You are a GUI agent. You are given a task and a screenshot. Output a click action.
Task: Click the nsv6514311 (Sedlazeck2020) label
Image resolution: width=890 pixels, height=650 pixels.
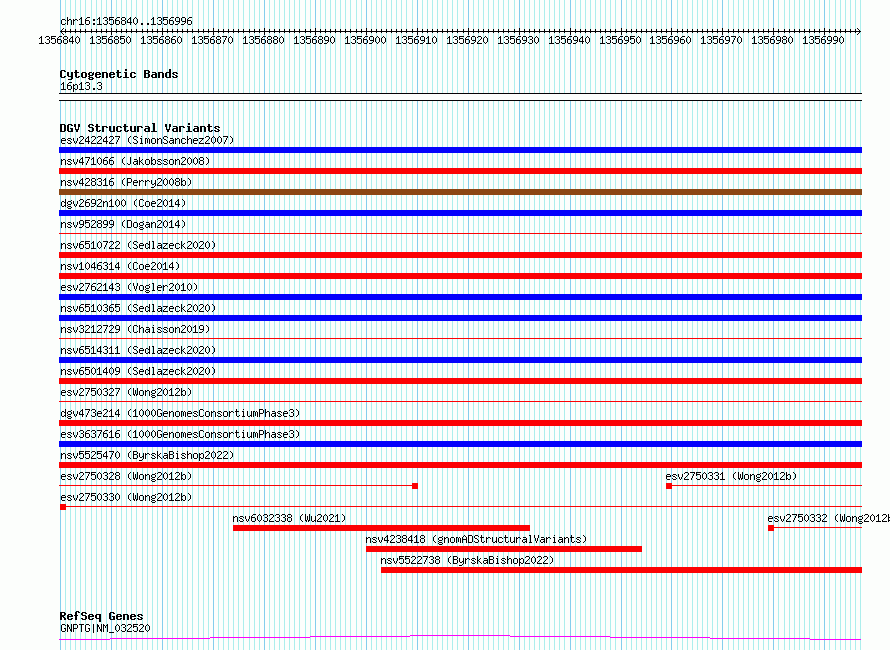click(138, 350)
